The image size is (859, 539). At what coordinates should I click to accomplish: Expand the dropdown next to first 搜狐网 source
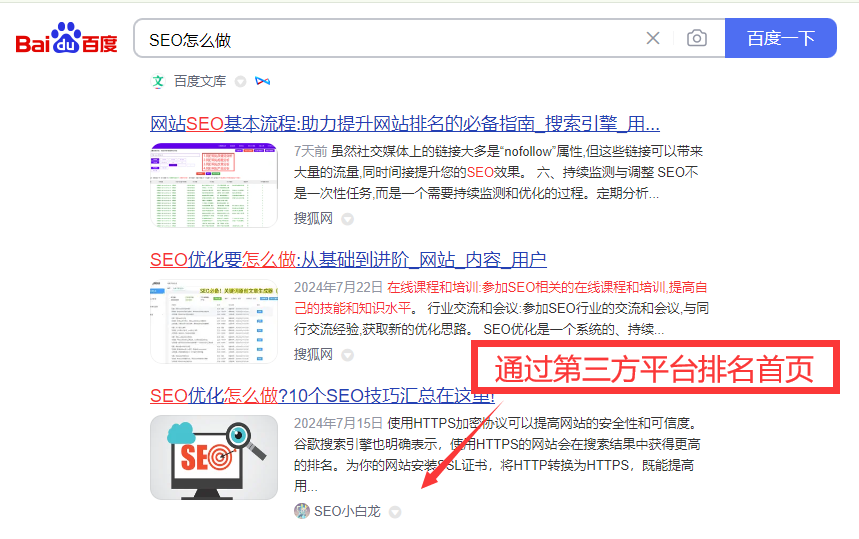tap(347, 218)
